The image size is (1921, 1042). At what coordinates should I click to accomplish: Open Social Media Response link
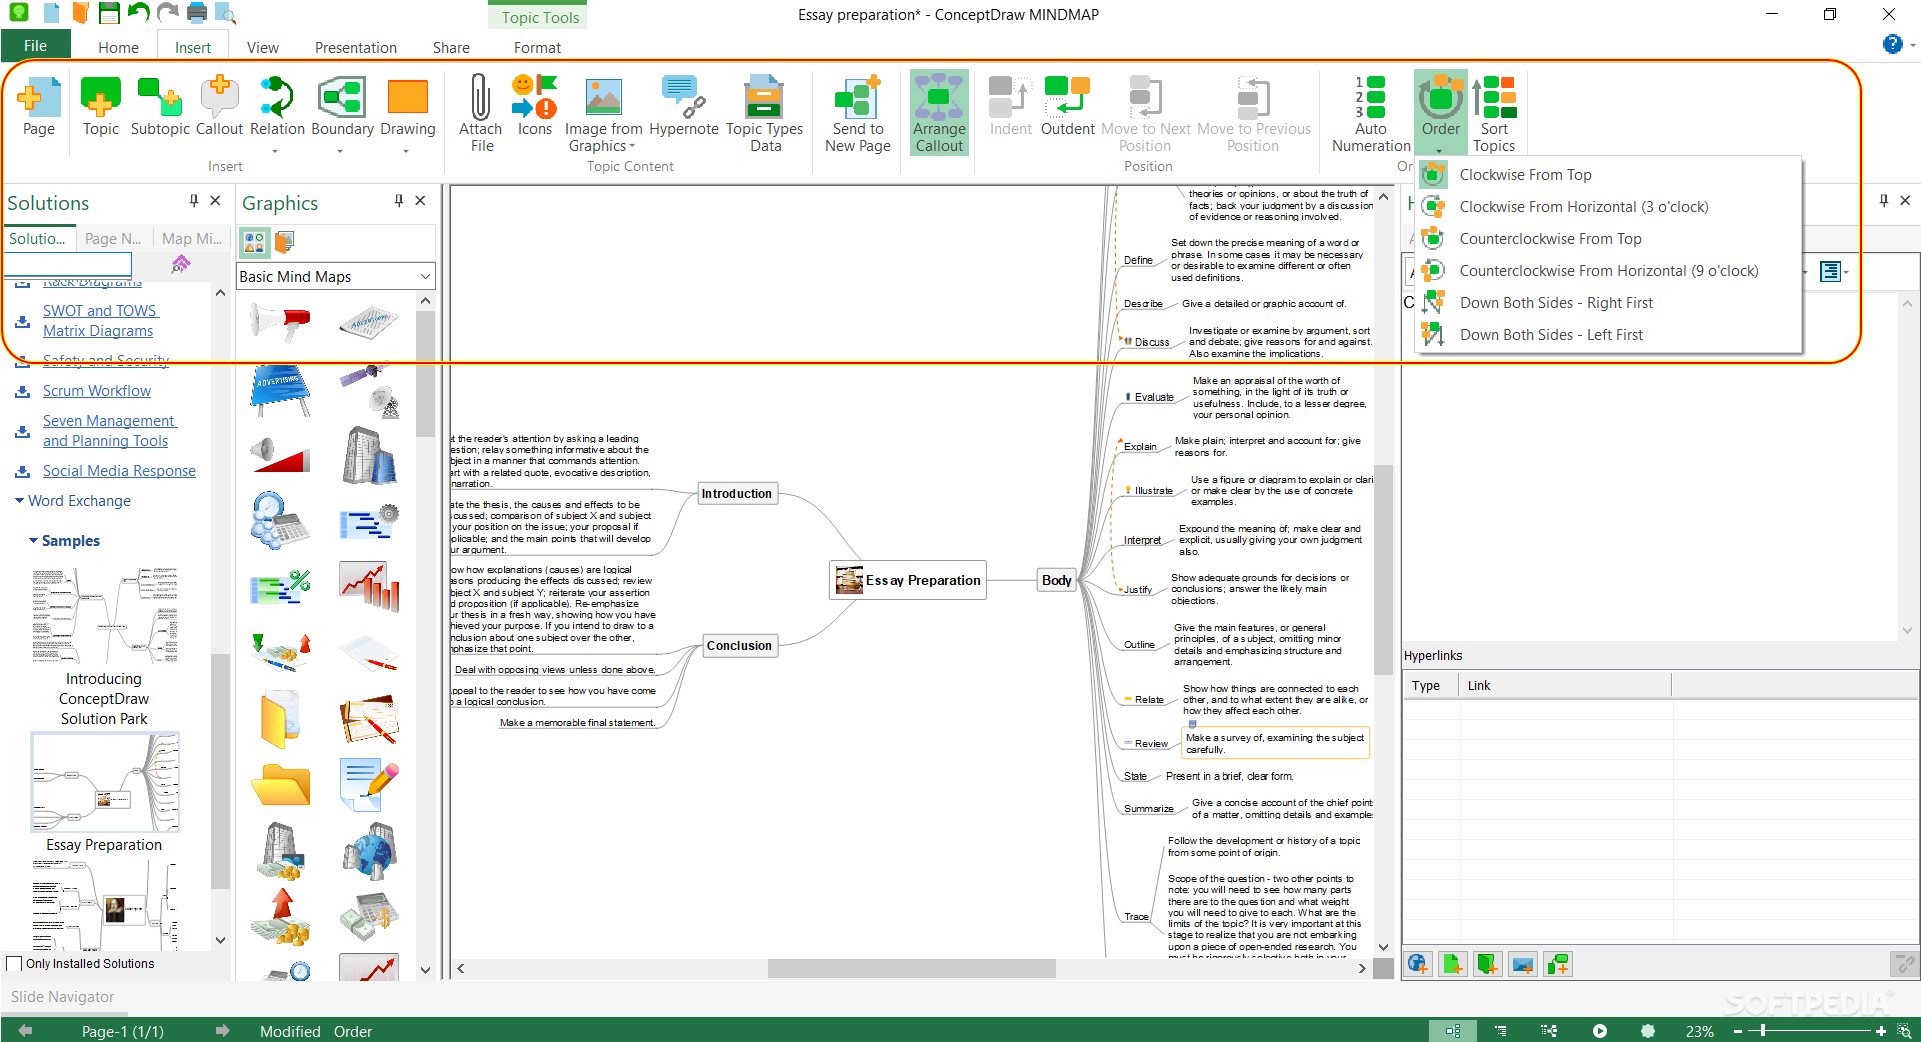coord(119,471)
